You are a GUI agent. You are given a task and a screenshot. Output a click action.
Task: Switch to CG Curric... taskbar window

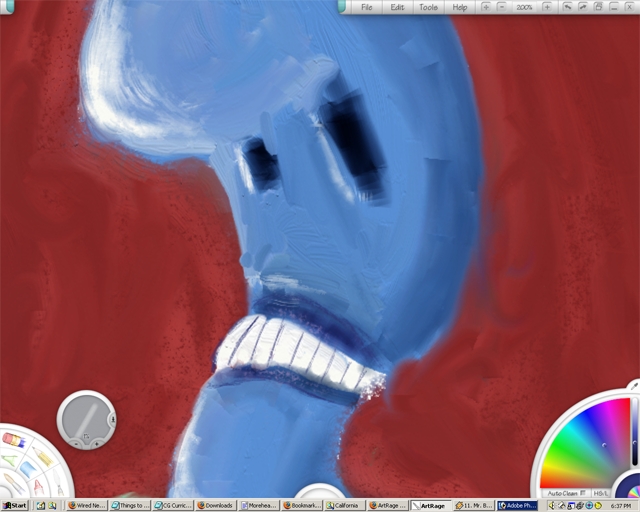click(x=173, y=505)
